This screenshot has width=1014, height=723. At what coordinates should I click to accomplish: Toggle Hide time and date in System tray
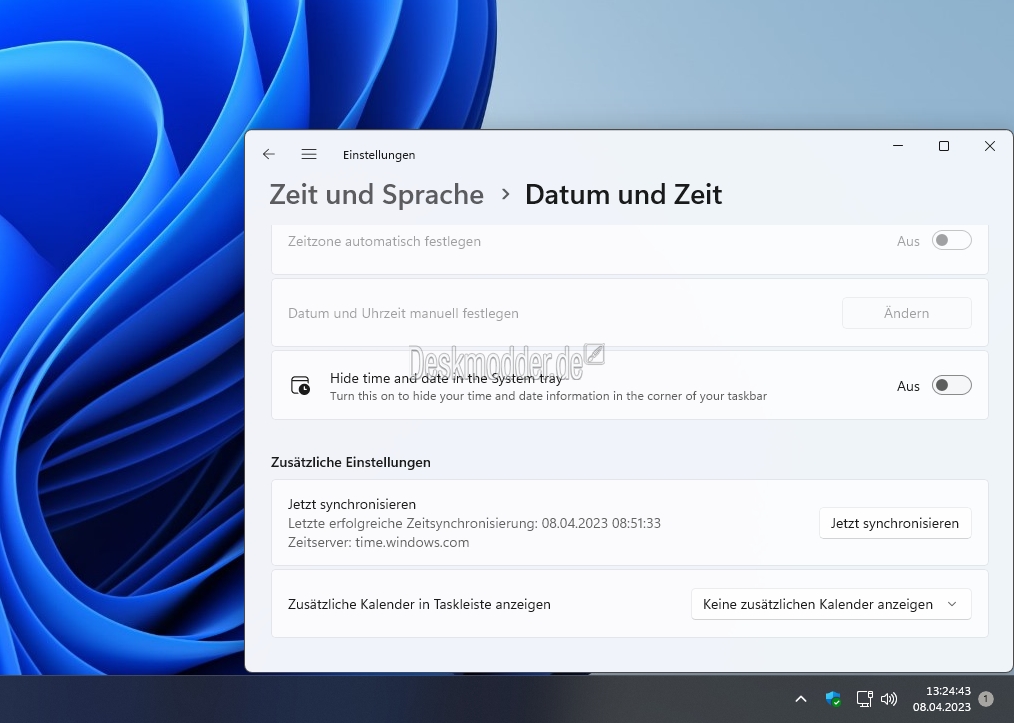pos(951,385)
